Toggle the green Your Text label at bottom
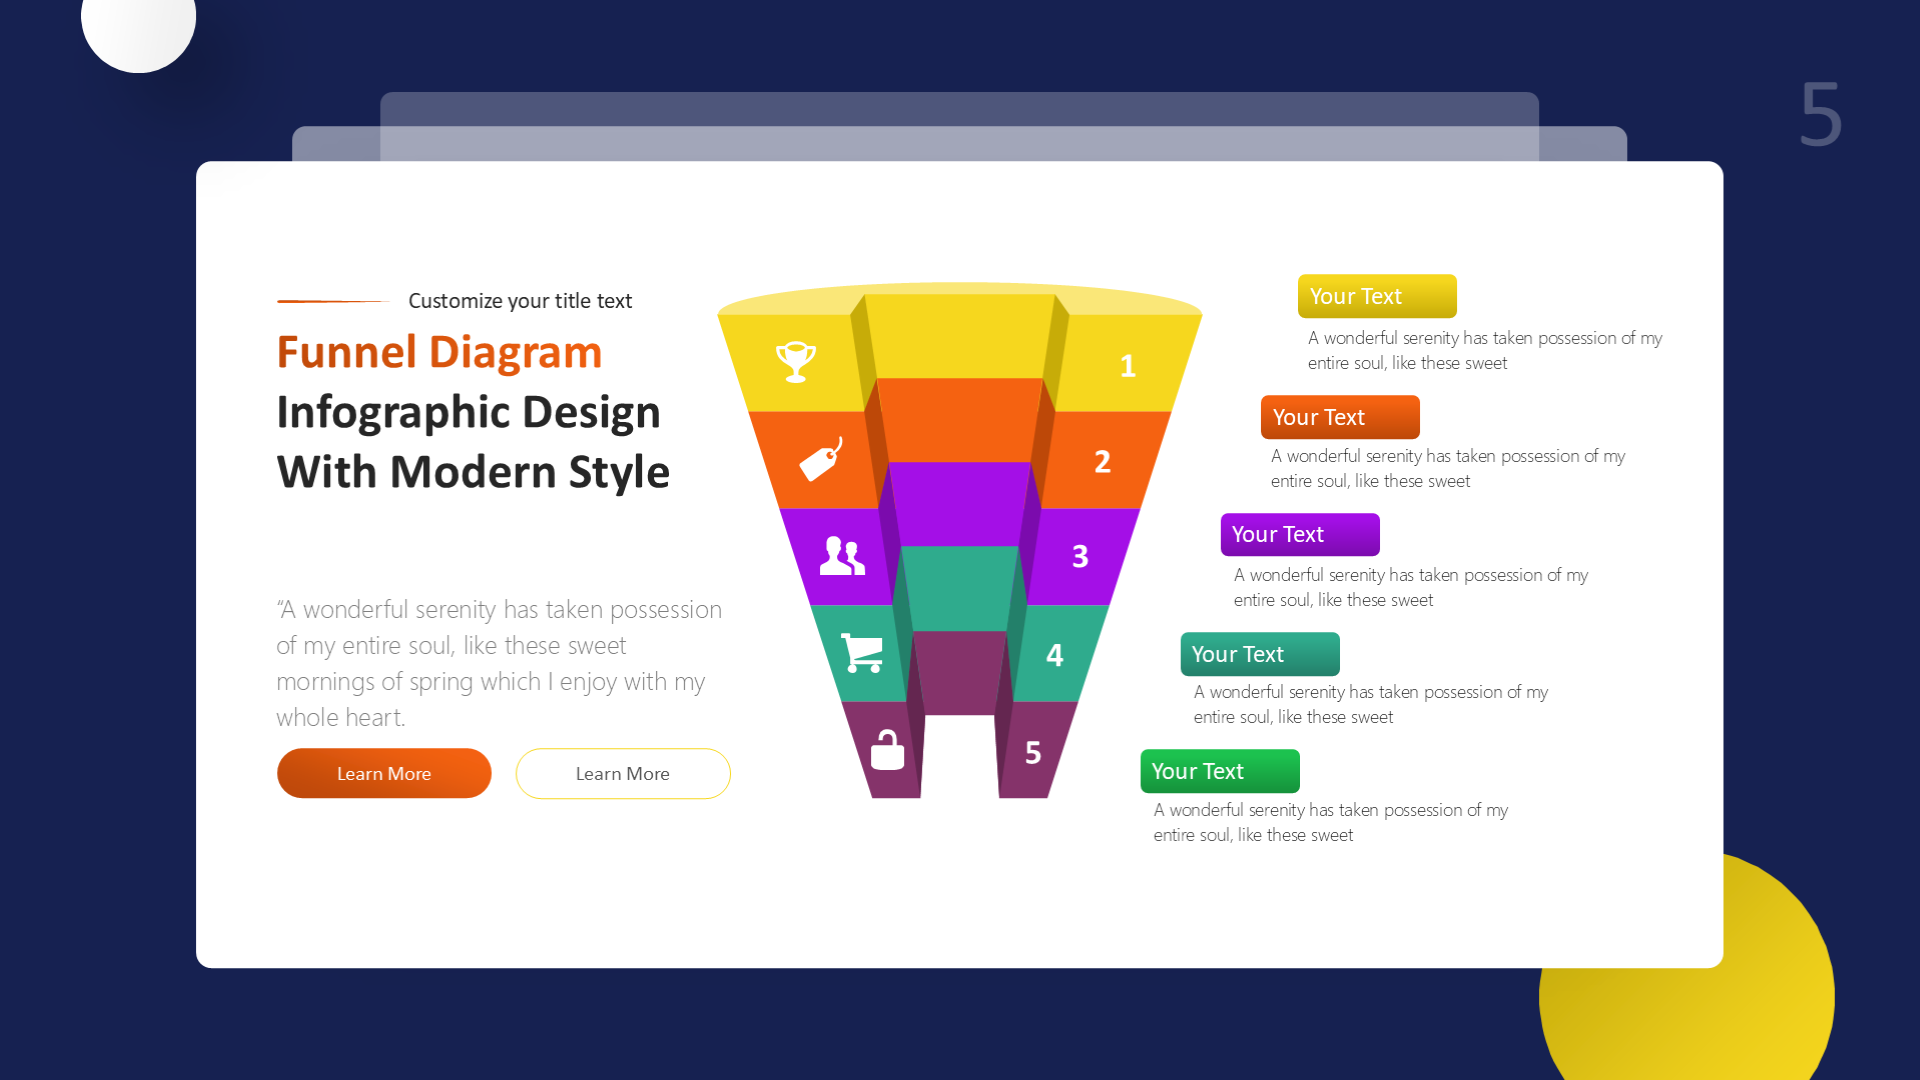 click(x=1220, y=771)
